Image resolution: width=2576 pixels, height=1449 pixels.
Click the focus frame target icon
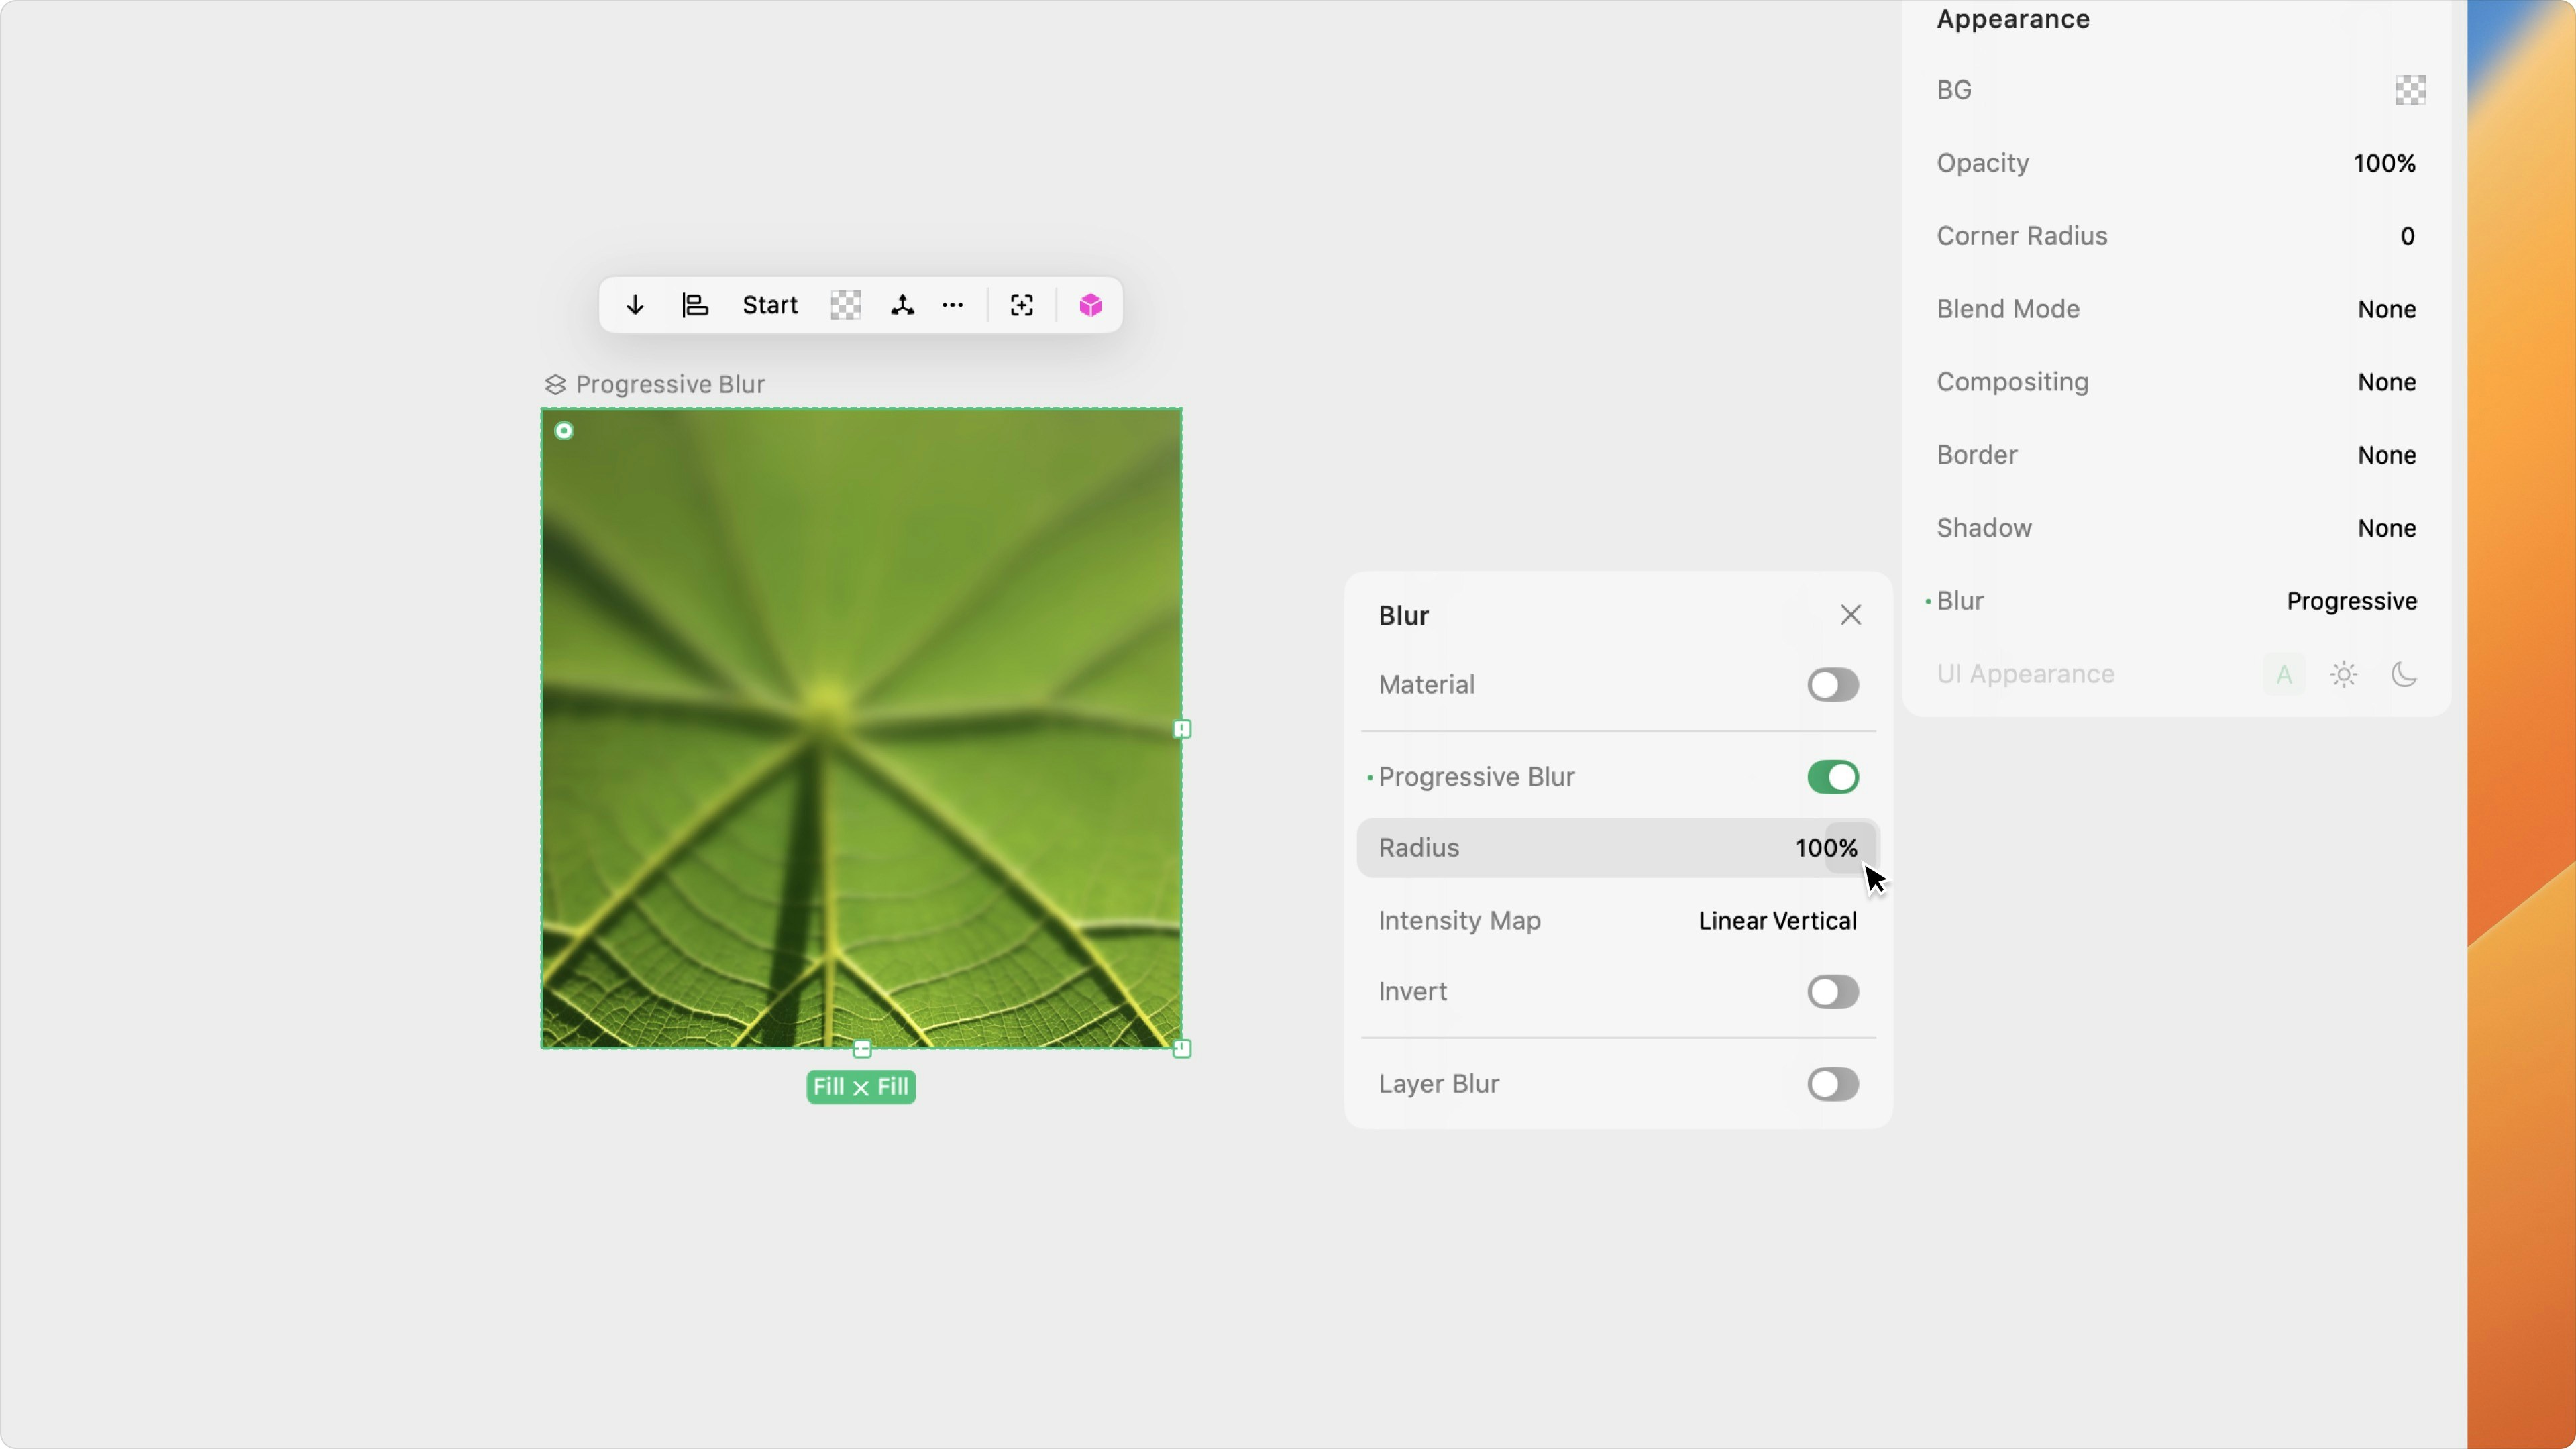1021,305
